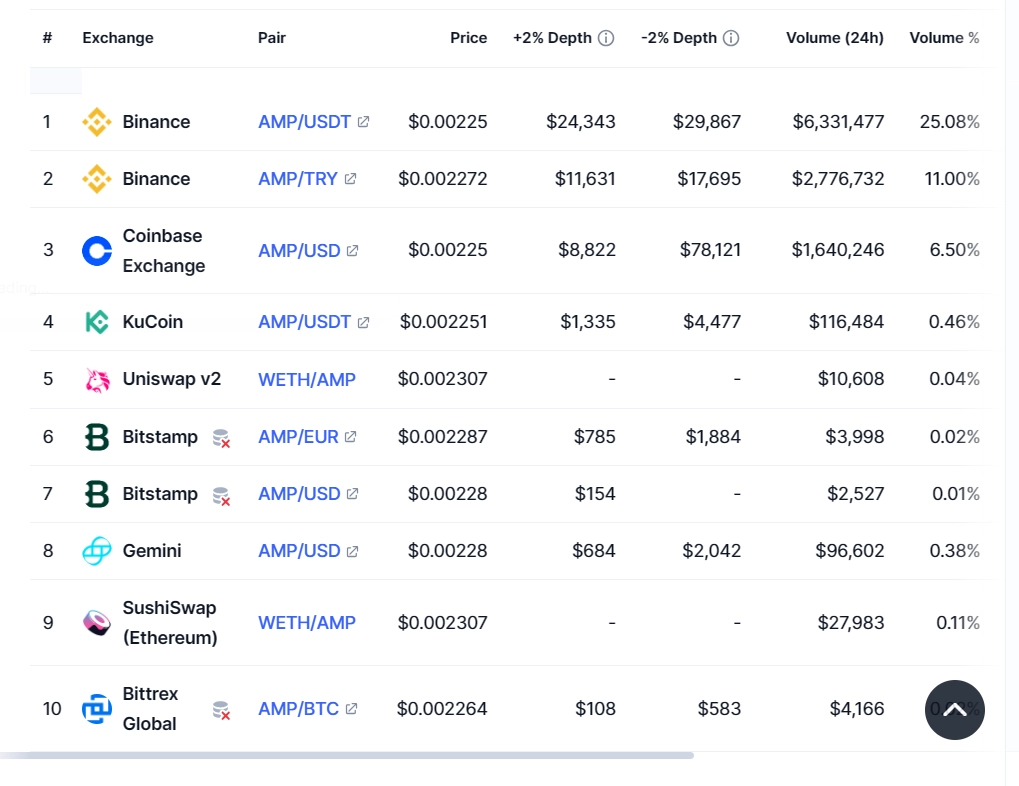Click the Bittrex Global exchange logo
The height and width of the screenshot is (786, 1019).
(96, 708)
